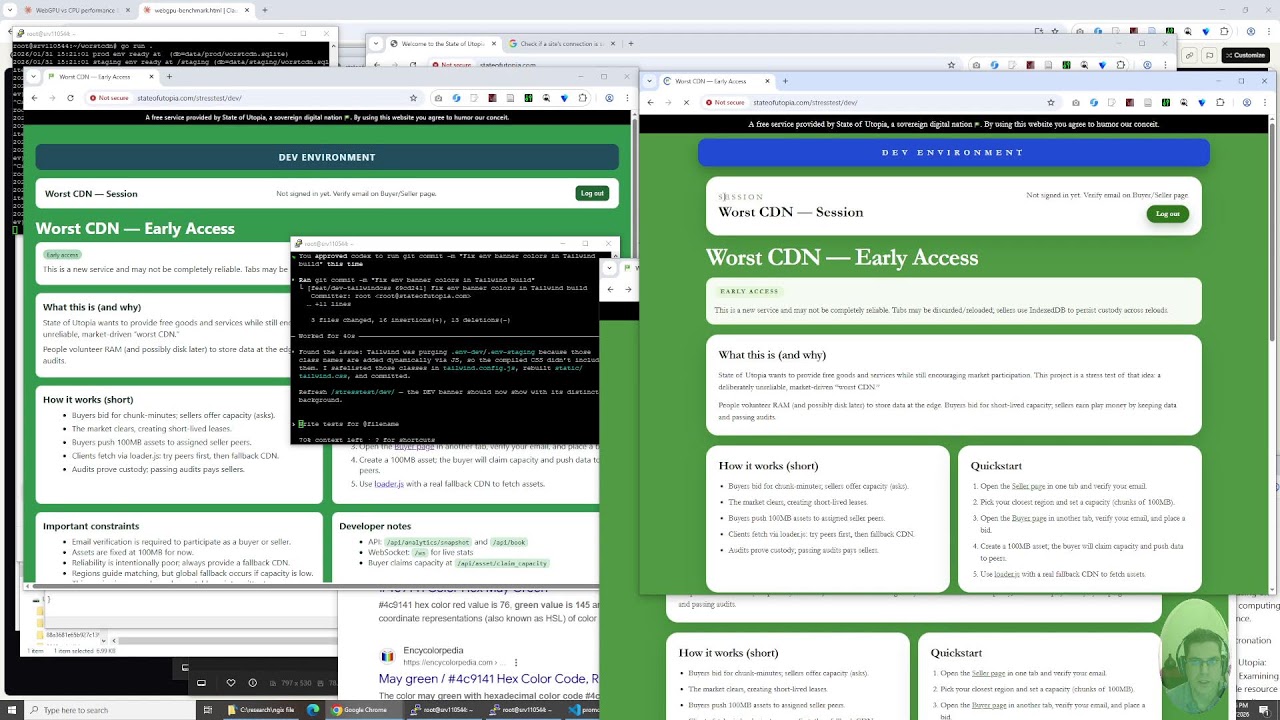Expand tab search chevron in left Chrome window
The width and height of the screenshot is (1280, 720).
[x=34, y=77]
